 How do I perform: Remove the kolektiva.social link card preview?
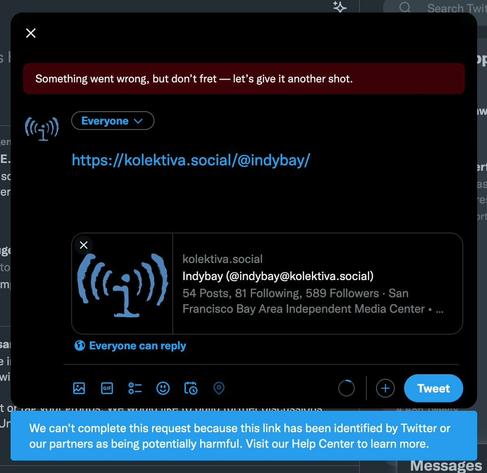click(x=84, y=245)
